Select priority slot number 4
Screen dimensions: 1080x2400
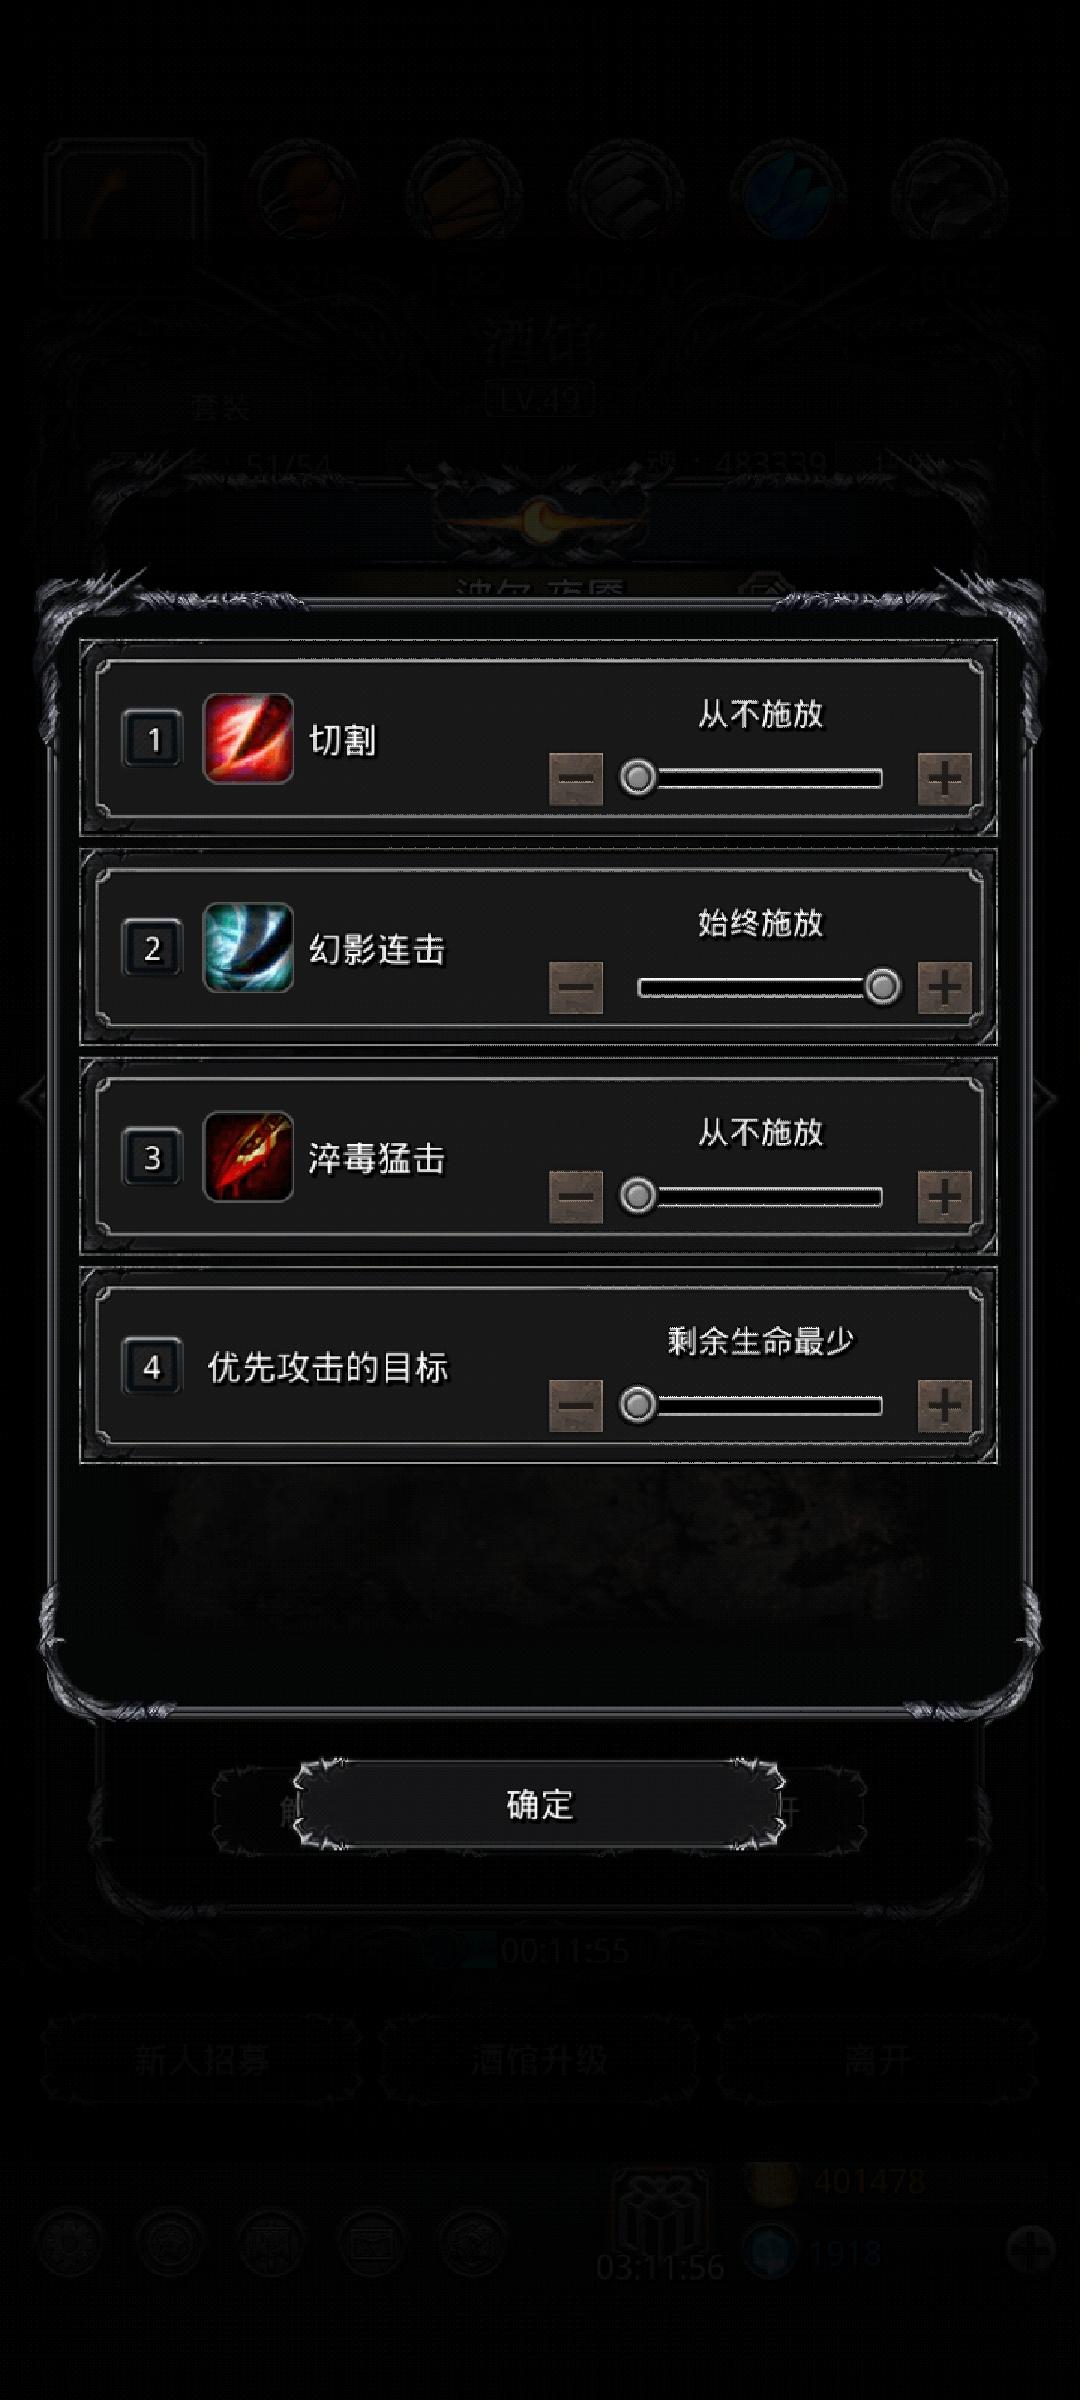(152, 1366)
